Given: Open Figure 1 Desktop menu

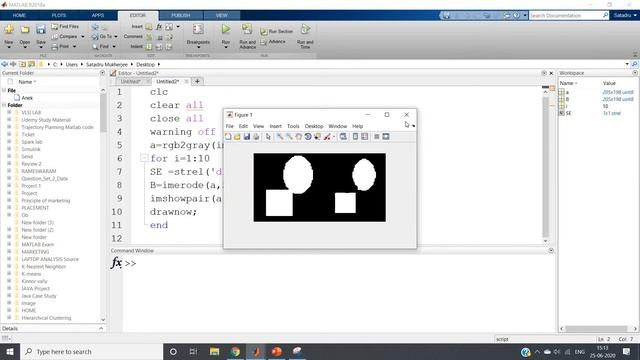Looking at the screenshot, I should 314,126.
